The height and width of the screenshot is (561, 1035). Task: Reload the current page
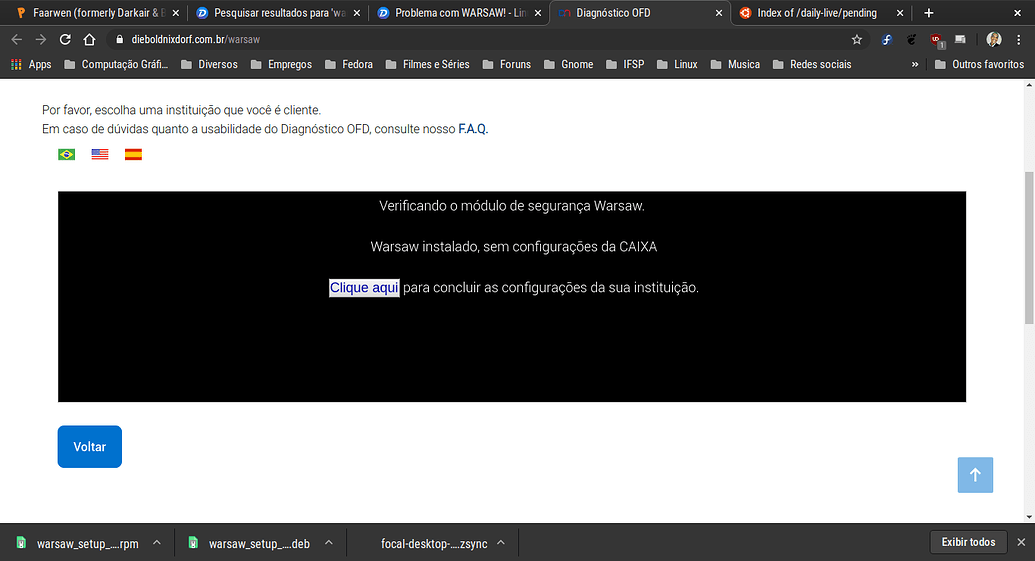(65, 40)
